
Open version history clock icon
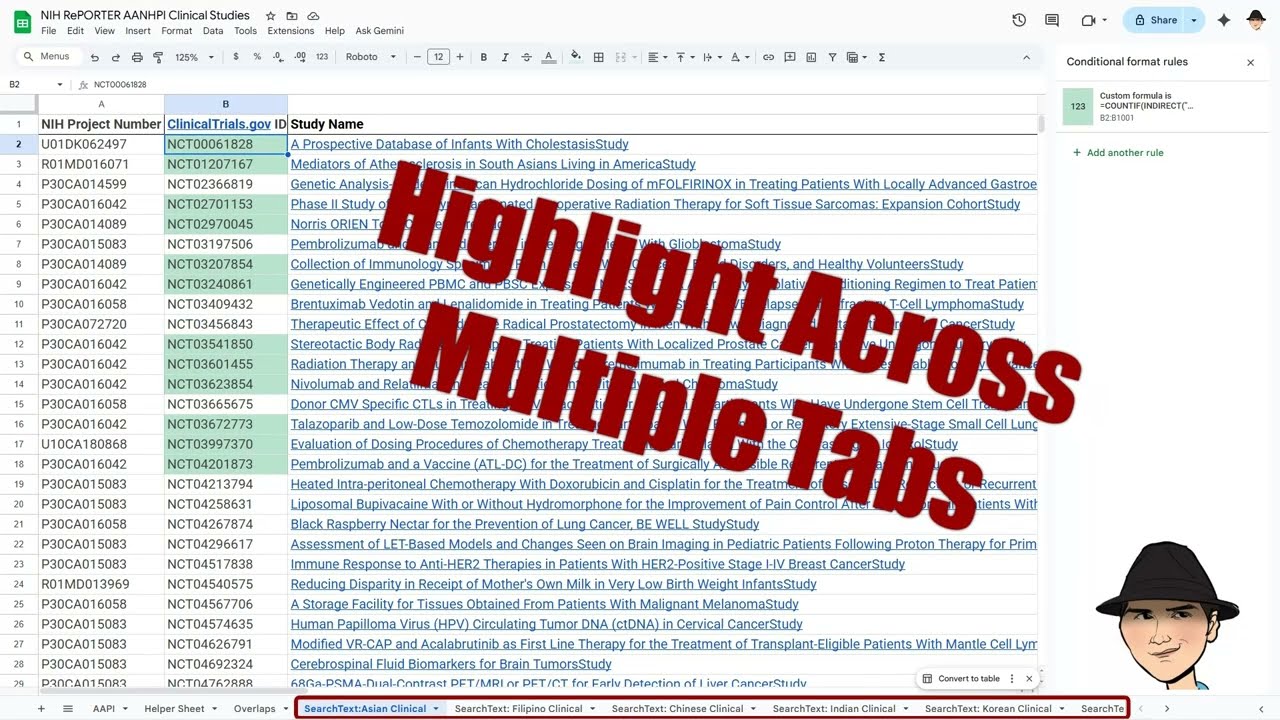[1019, 20]
